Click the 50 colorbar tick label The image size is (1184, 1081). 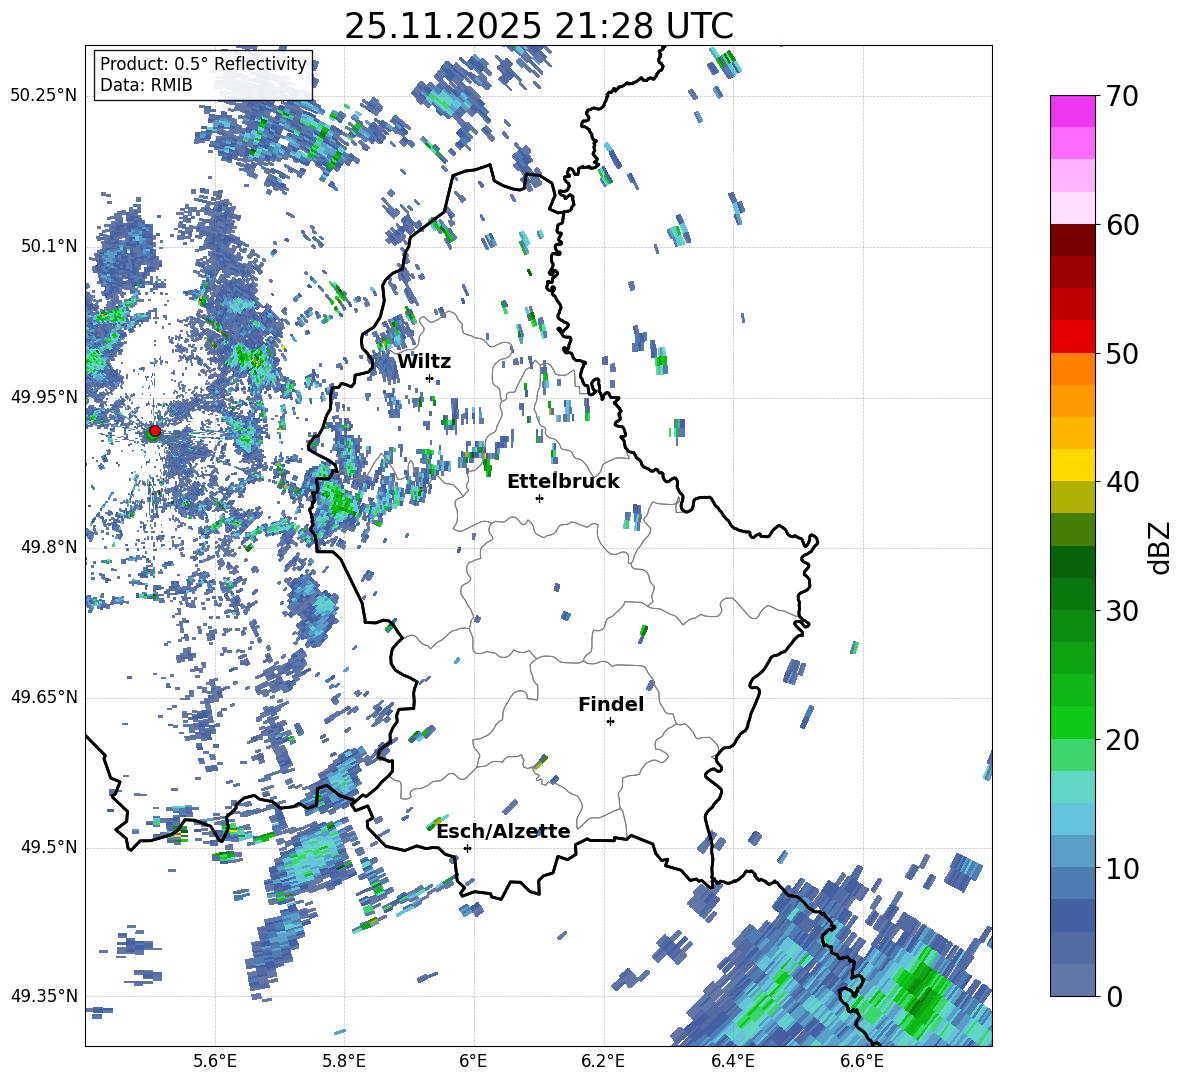pyautogui.click(x=1122, y=354)
